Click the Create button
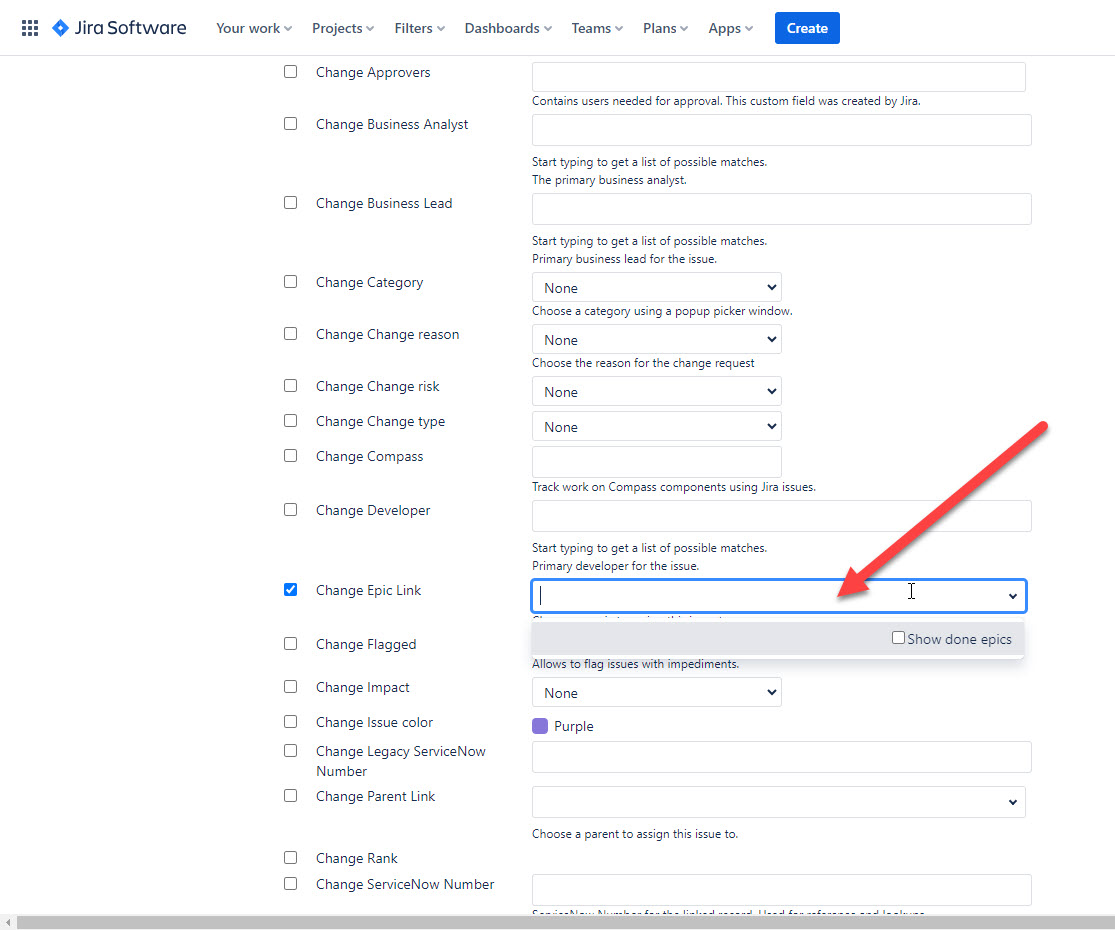This screenshot has height=930, width=1115. pos(807,28)
